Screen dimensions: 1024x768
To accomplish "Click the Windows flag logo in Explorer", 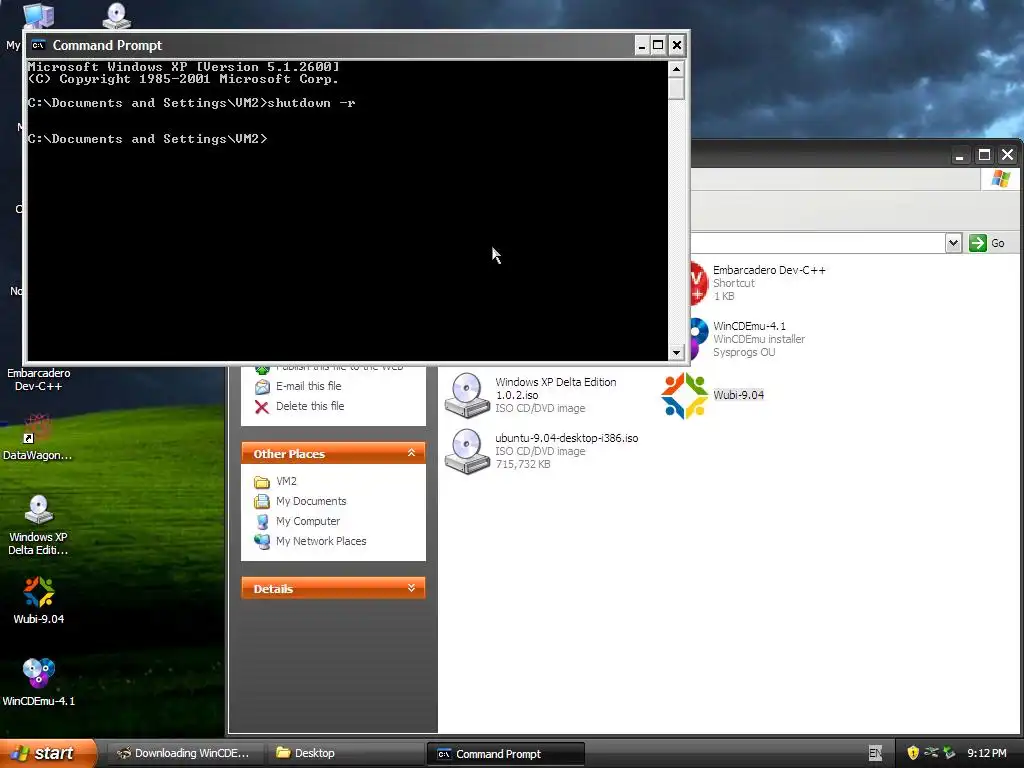I will pos(1000,178).
